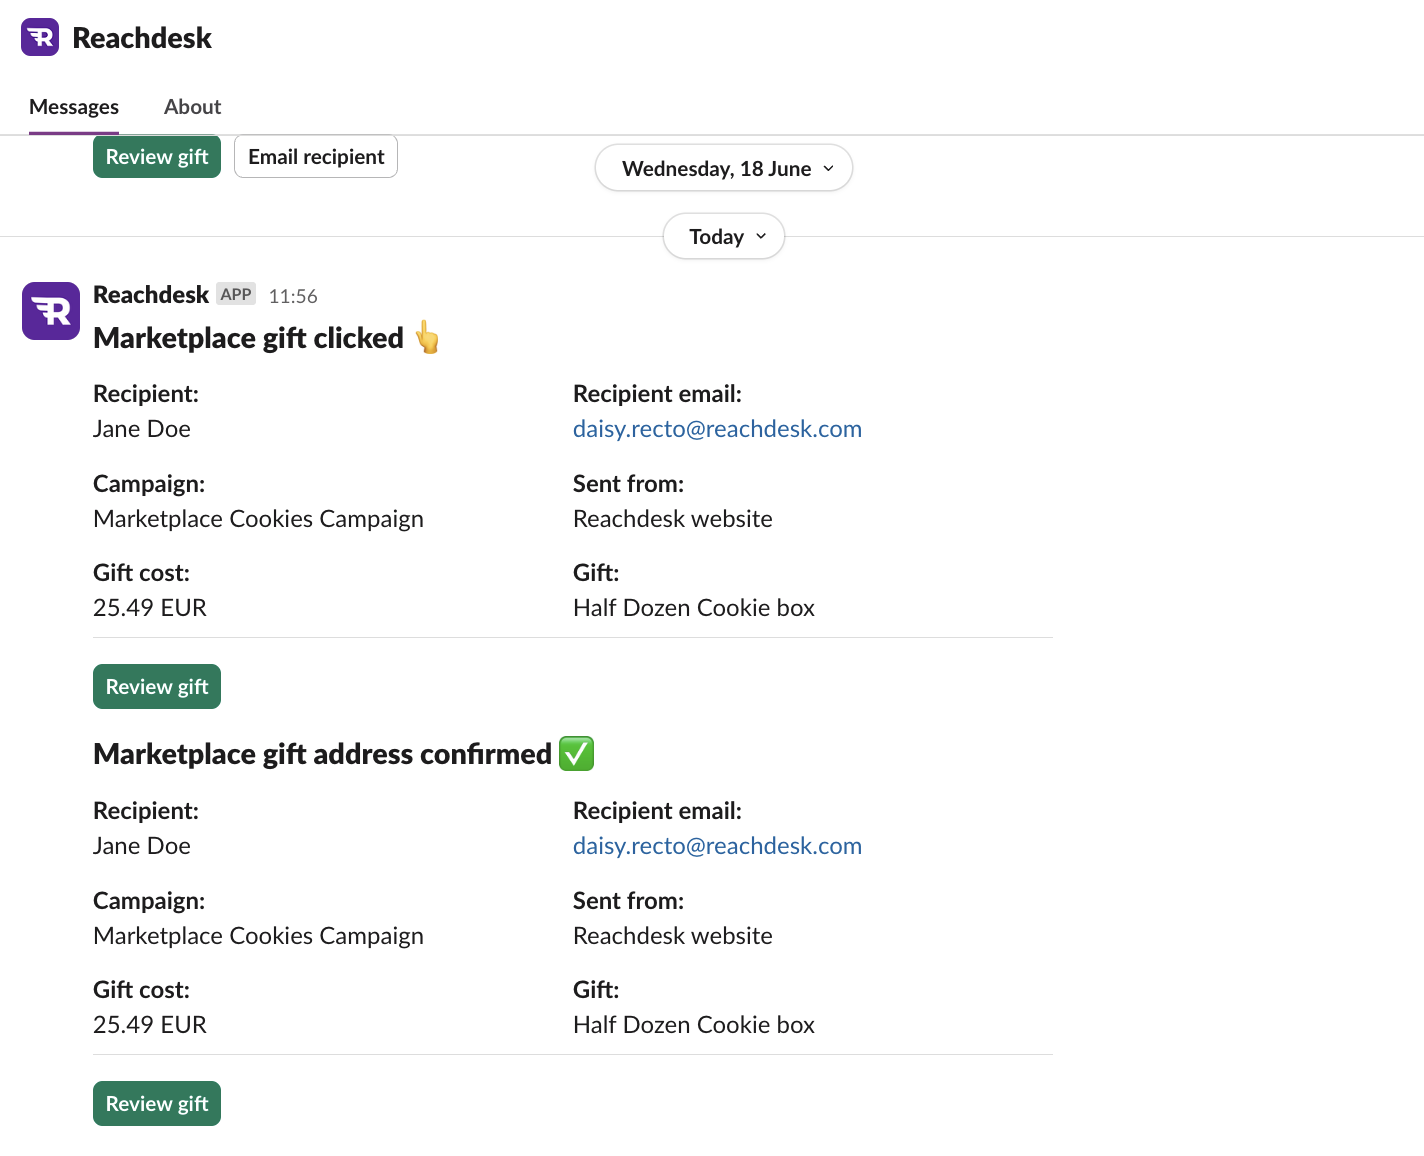Screen dimensions: 1424x1156
Task: Click recipient Jane Doe in gift clicked message
Action: click(x=142, y=429)
